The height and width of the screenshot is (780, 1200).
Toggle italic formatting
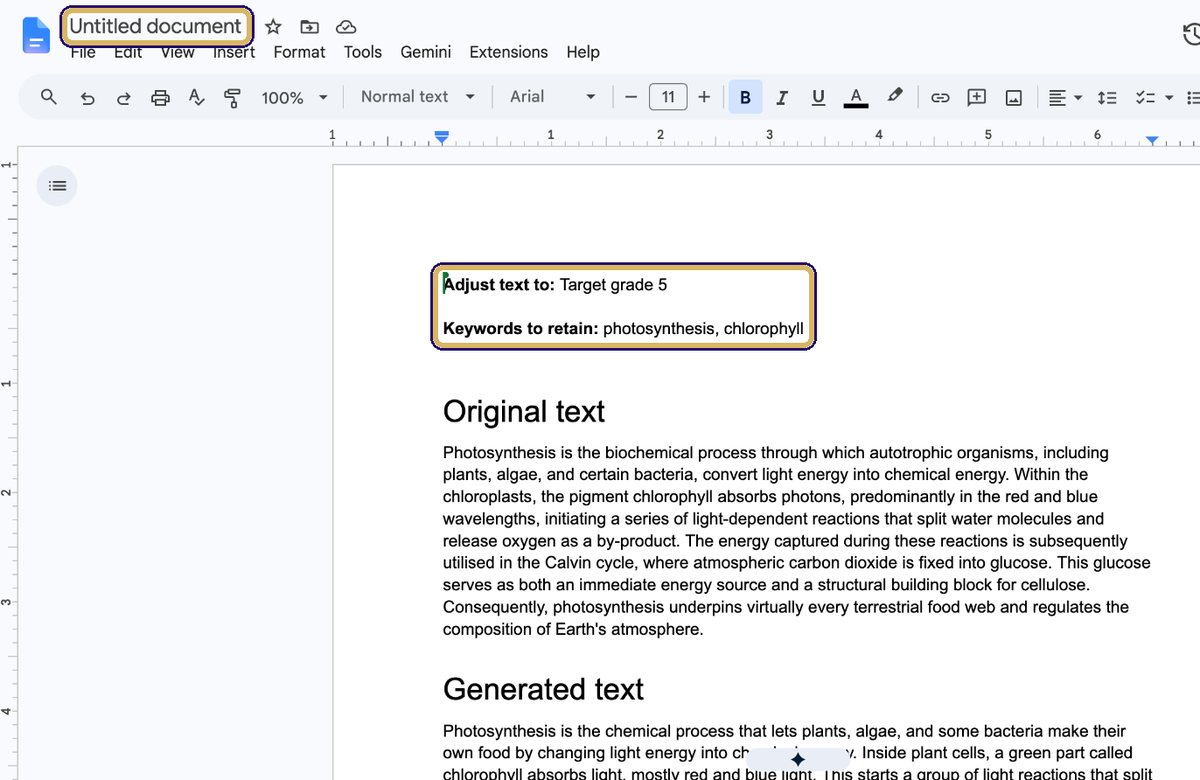[x=782, y=97]
